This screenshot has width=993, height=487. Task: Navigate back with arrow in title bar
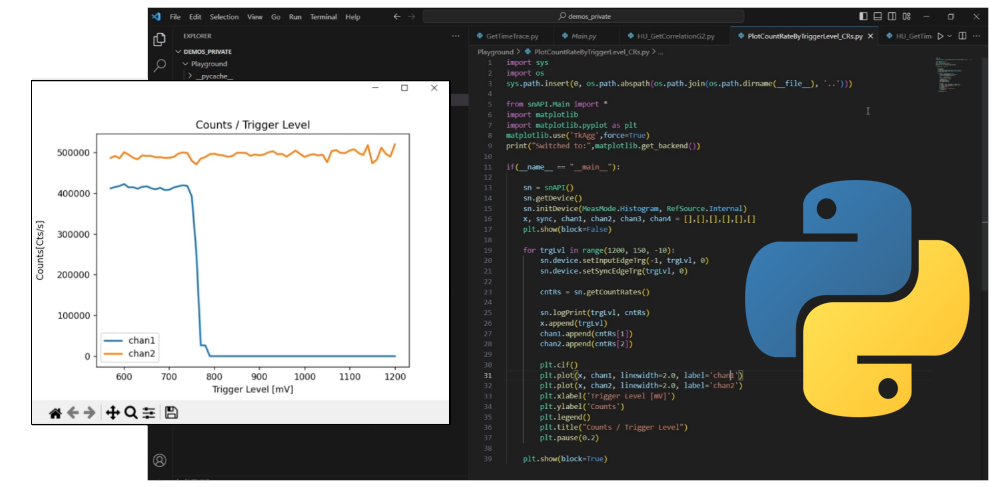(397, 16)
